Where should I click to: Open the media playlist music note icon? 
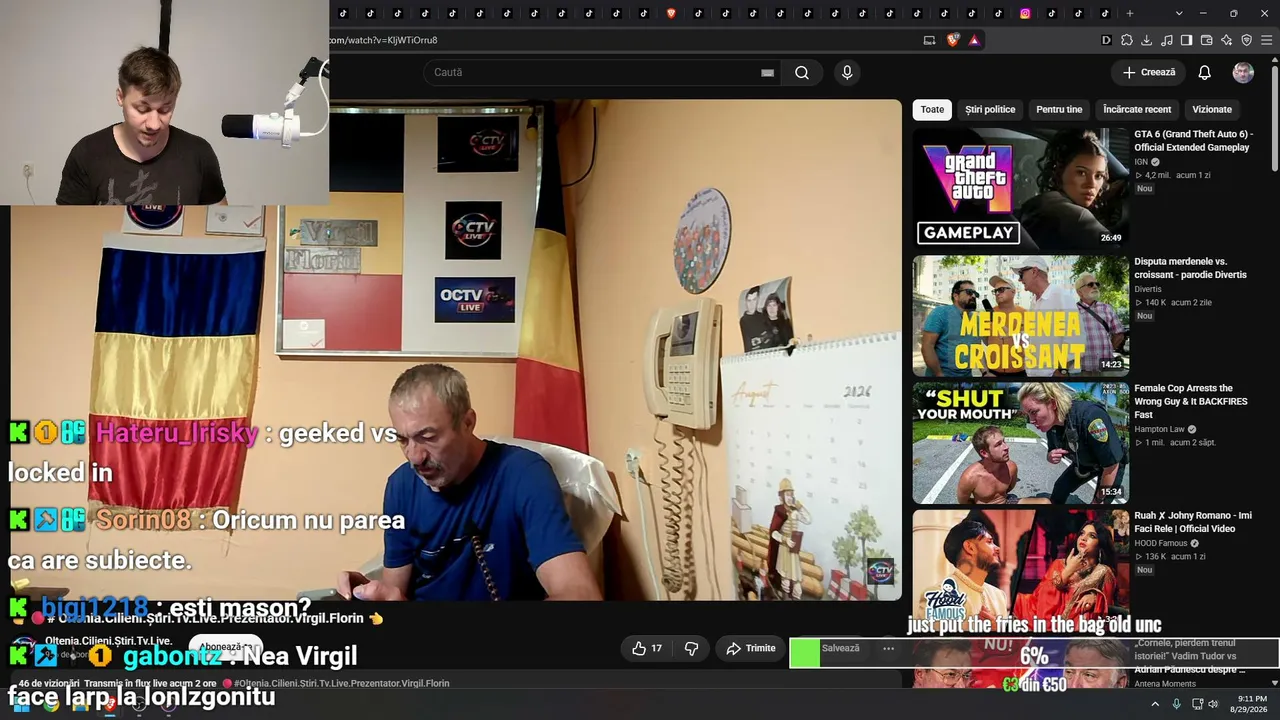coord(1166,40)
